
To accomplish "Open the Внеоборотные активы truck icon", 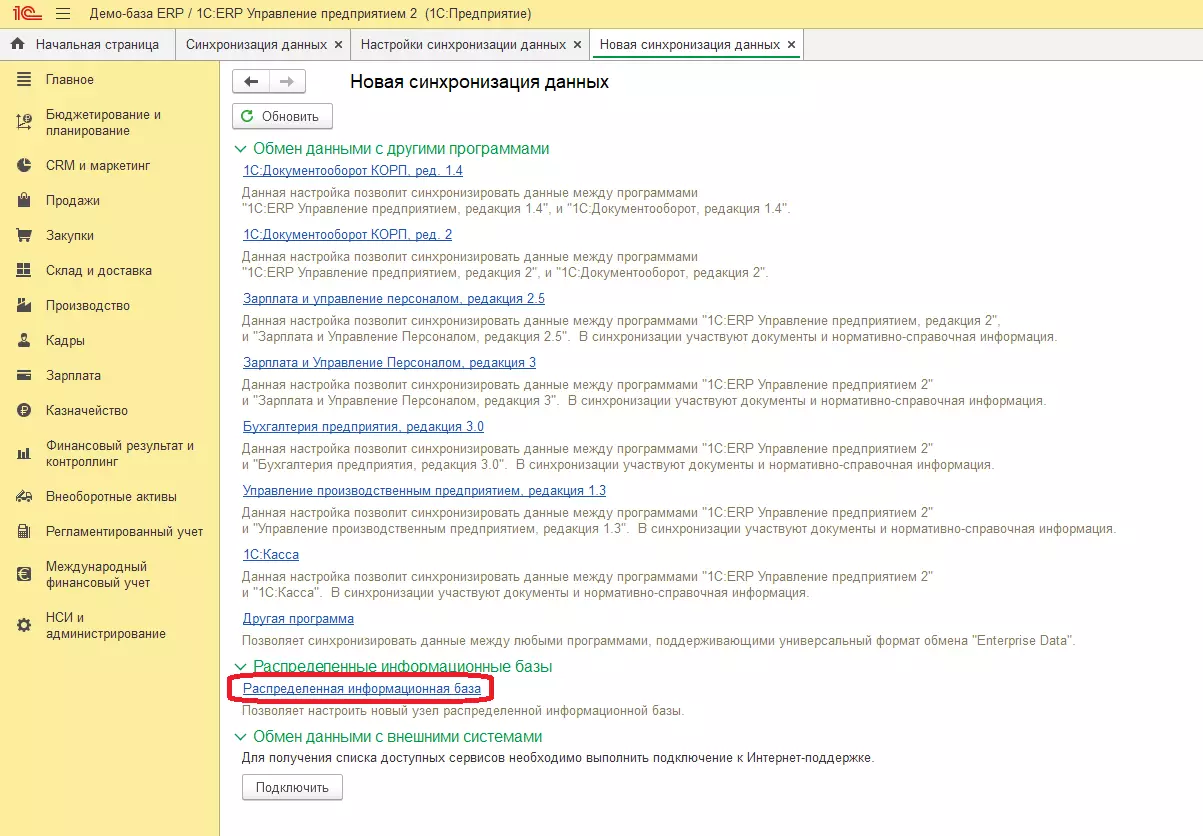I will click(24, 497).
